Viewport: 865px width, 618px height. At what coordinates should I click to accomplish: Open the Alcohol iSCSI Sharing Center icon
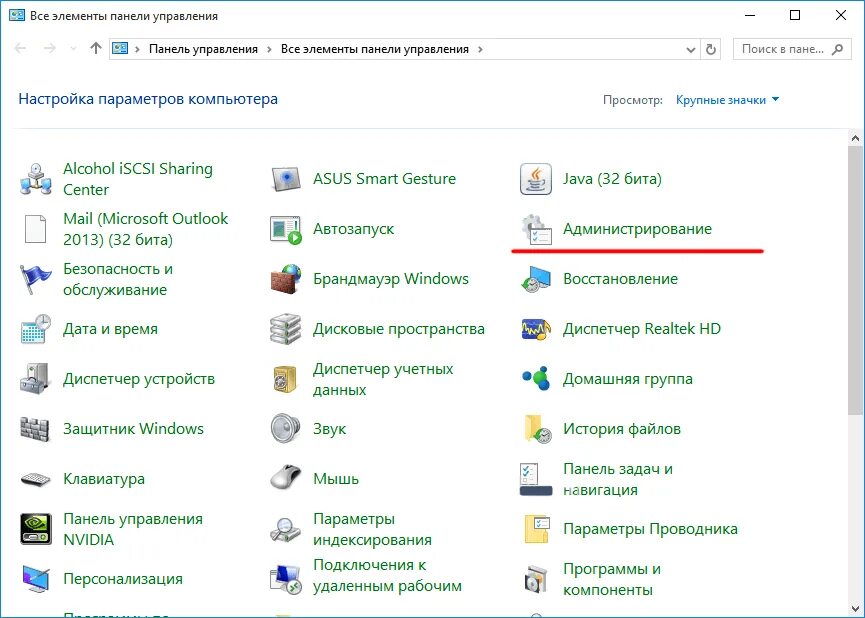click(36, 179)
